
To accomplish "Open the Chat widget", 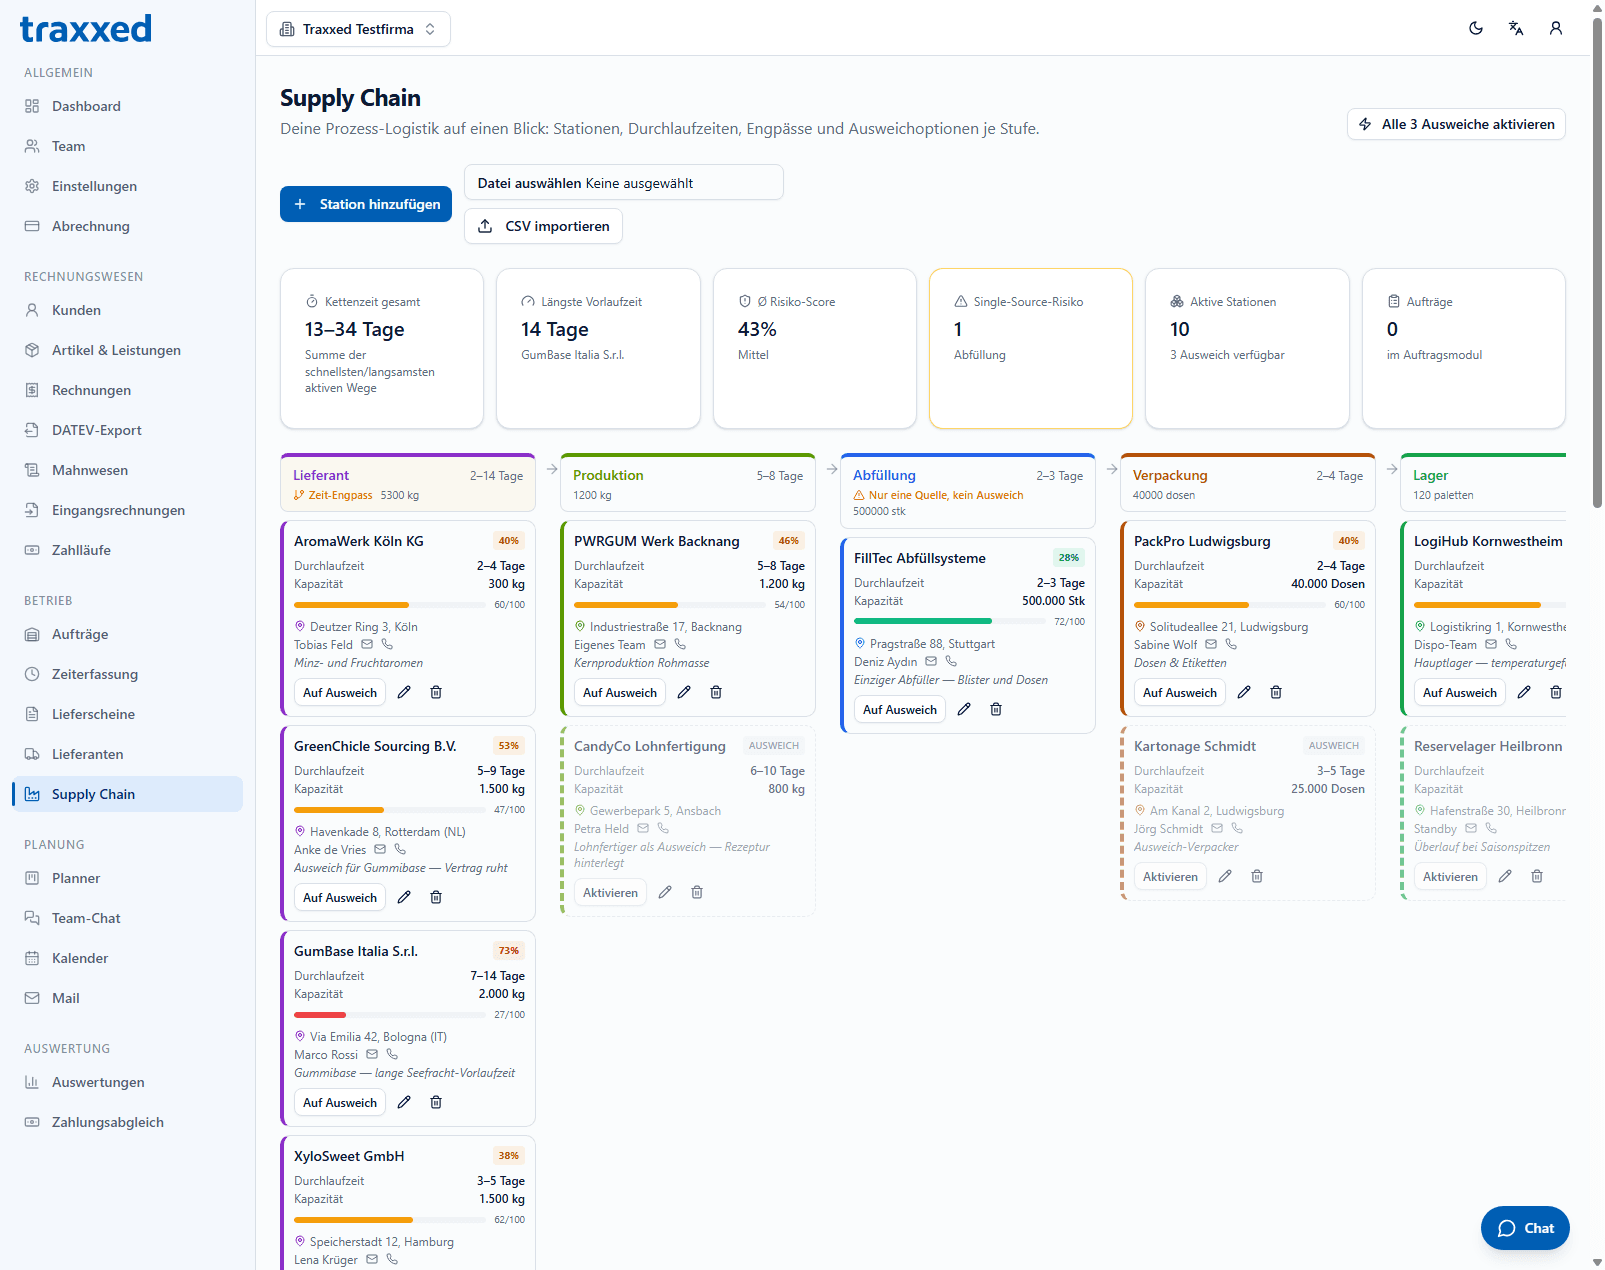I will pyautogui.click(x=1525, y=1228).
